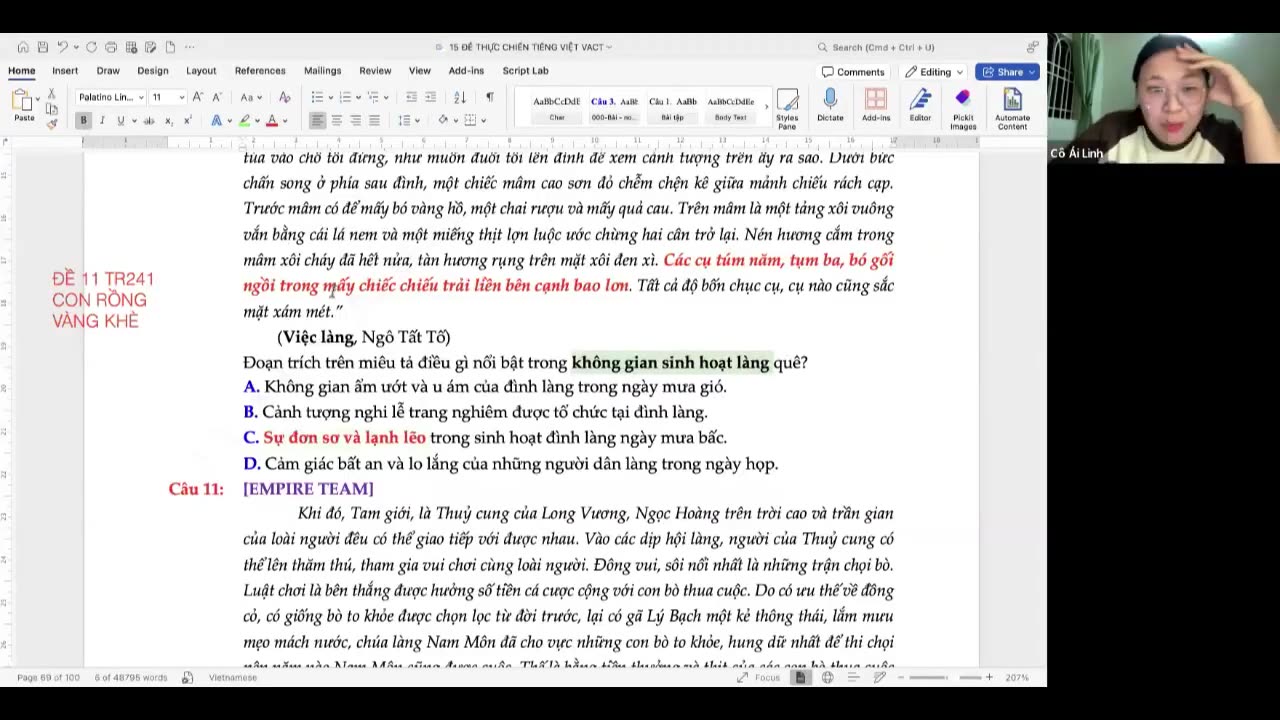1280x720 pixels.
Task: Open the collaboration presence icon in the title bar
Action: click(x=1032, y=47)
